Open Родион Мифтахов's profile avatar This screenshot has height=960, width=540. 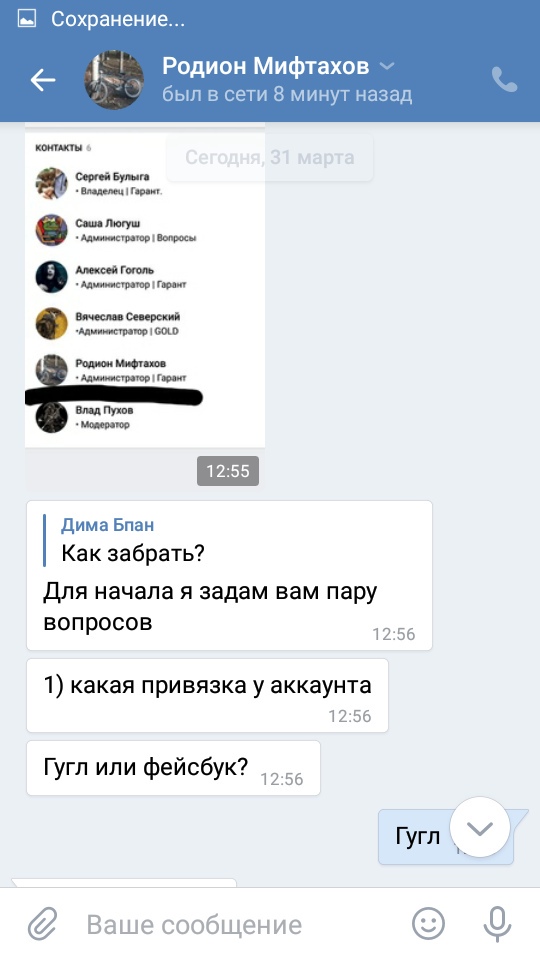pos(114,80)
